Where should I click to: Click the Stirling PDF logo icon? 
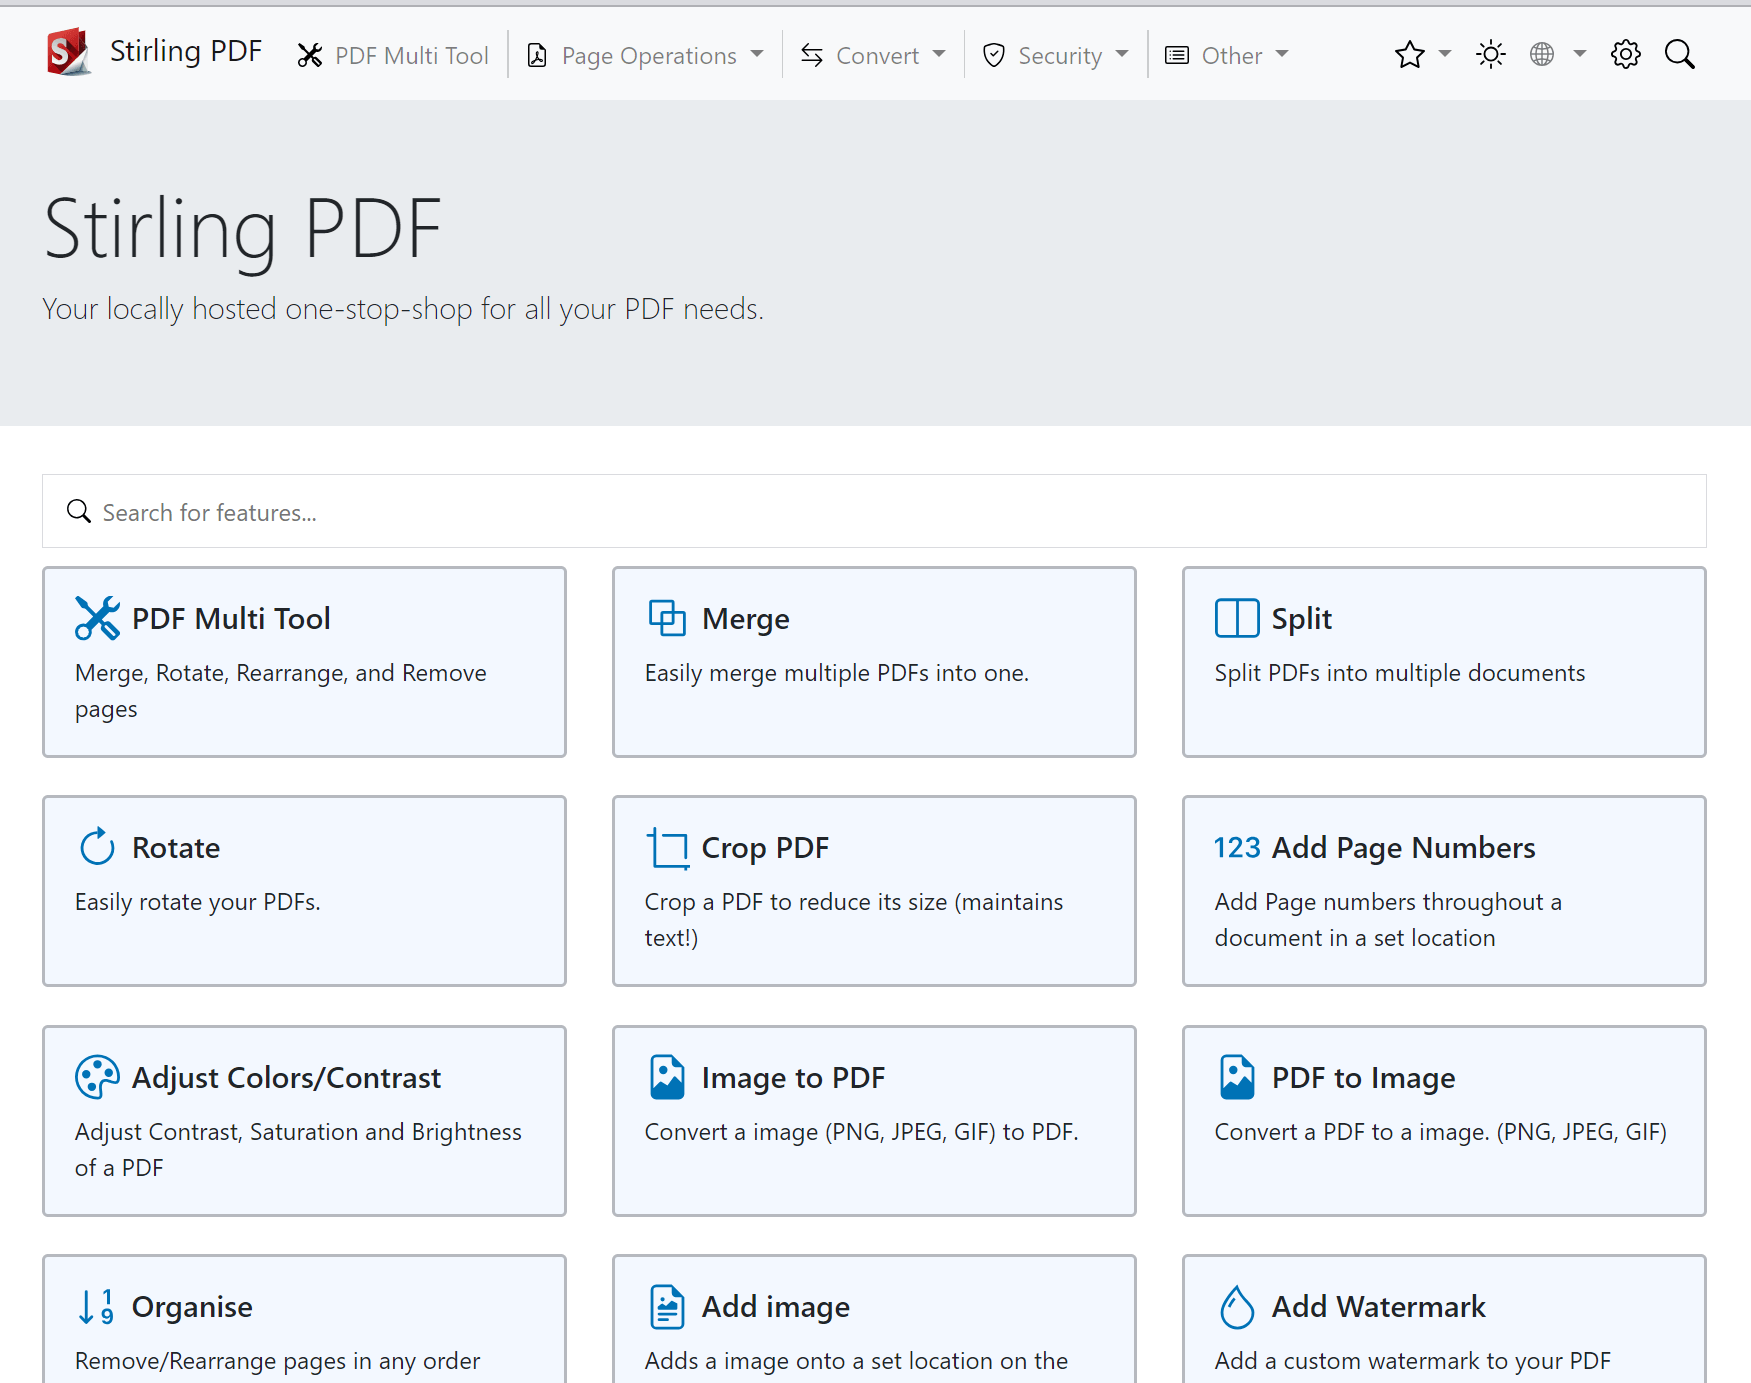tap(68, 53)
